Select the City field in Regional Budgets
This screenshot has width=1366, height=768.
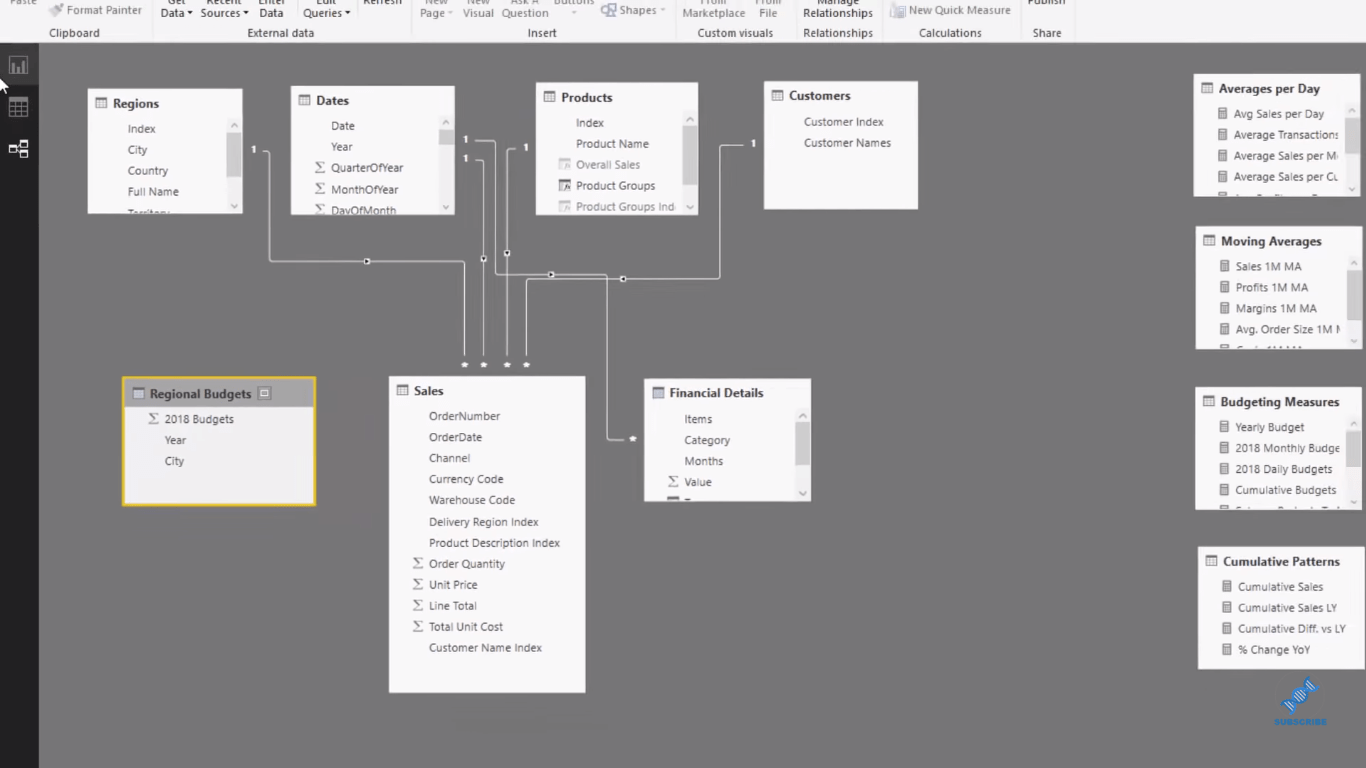[x=175, y=461]
